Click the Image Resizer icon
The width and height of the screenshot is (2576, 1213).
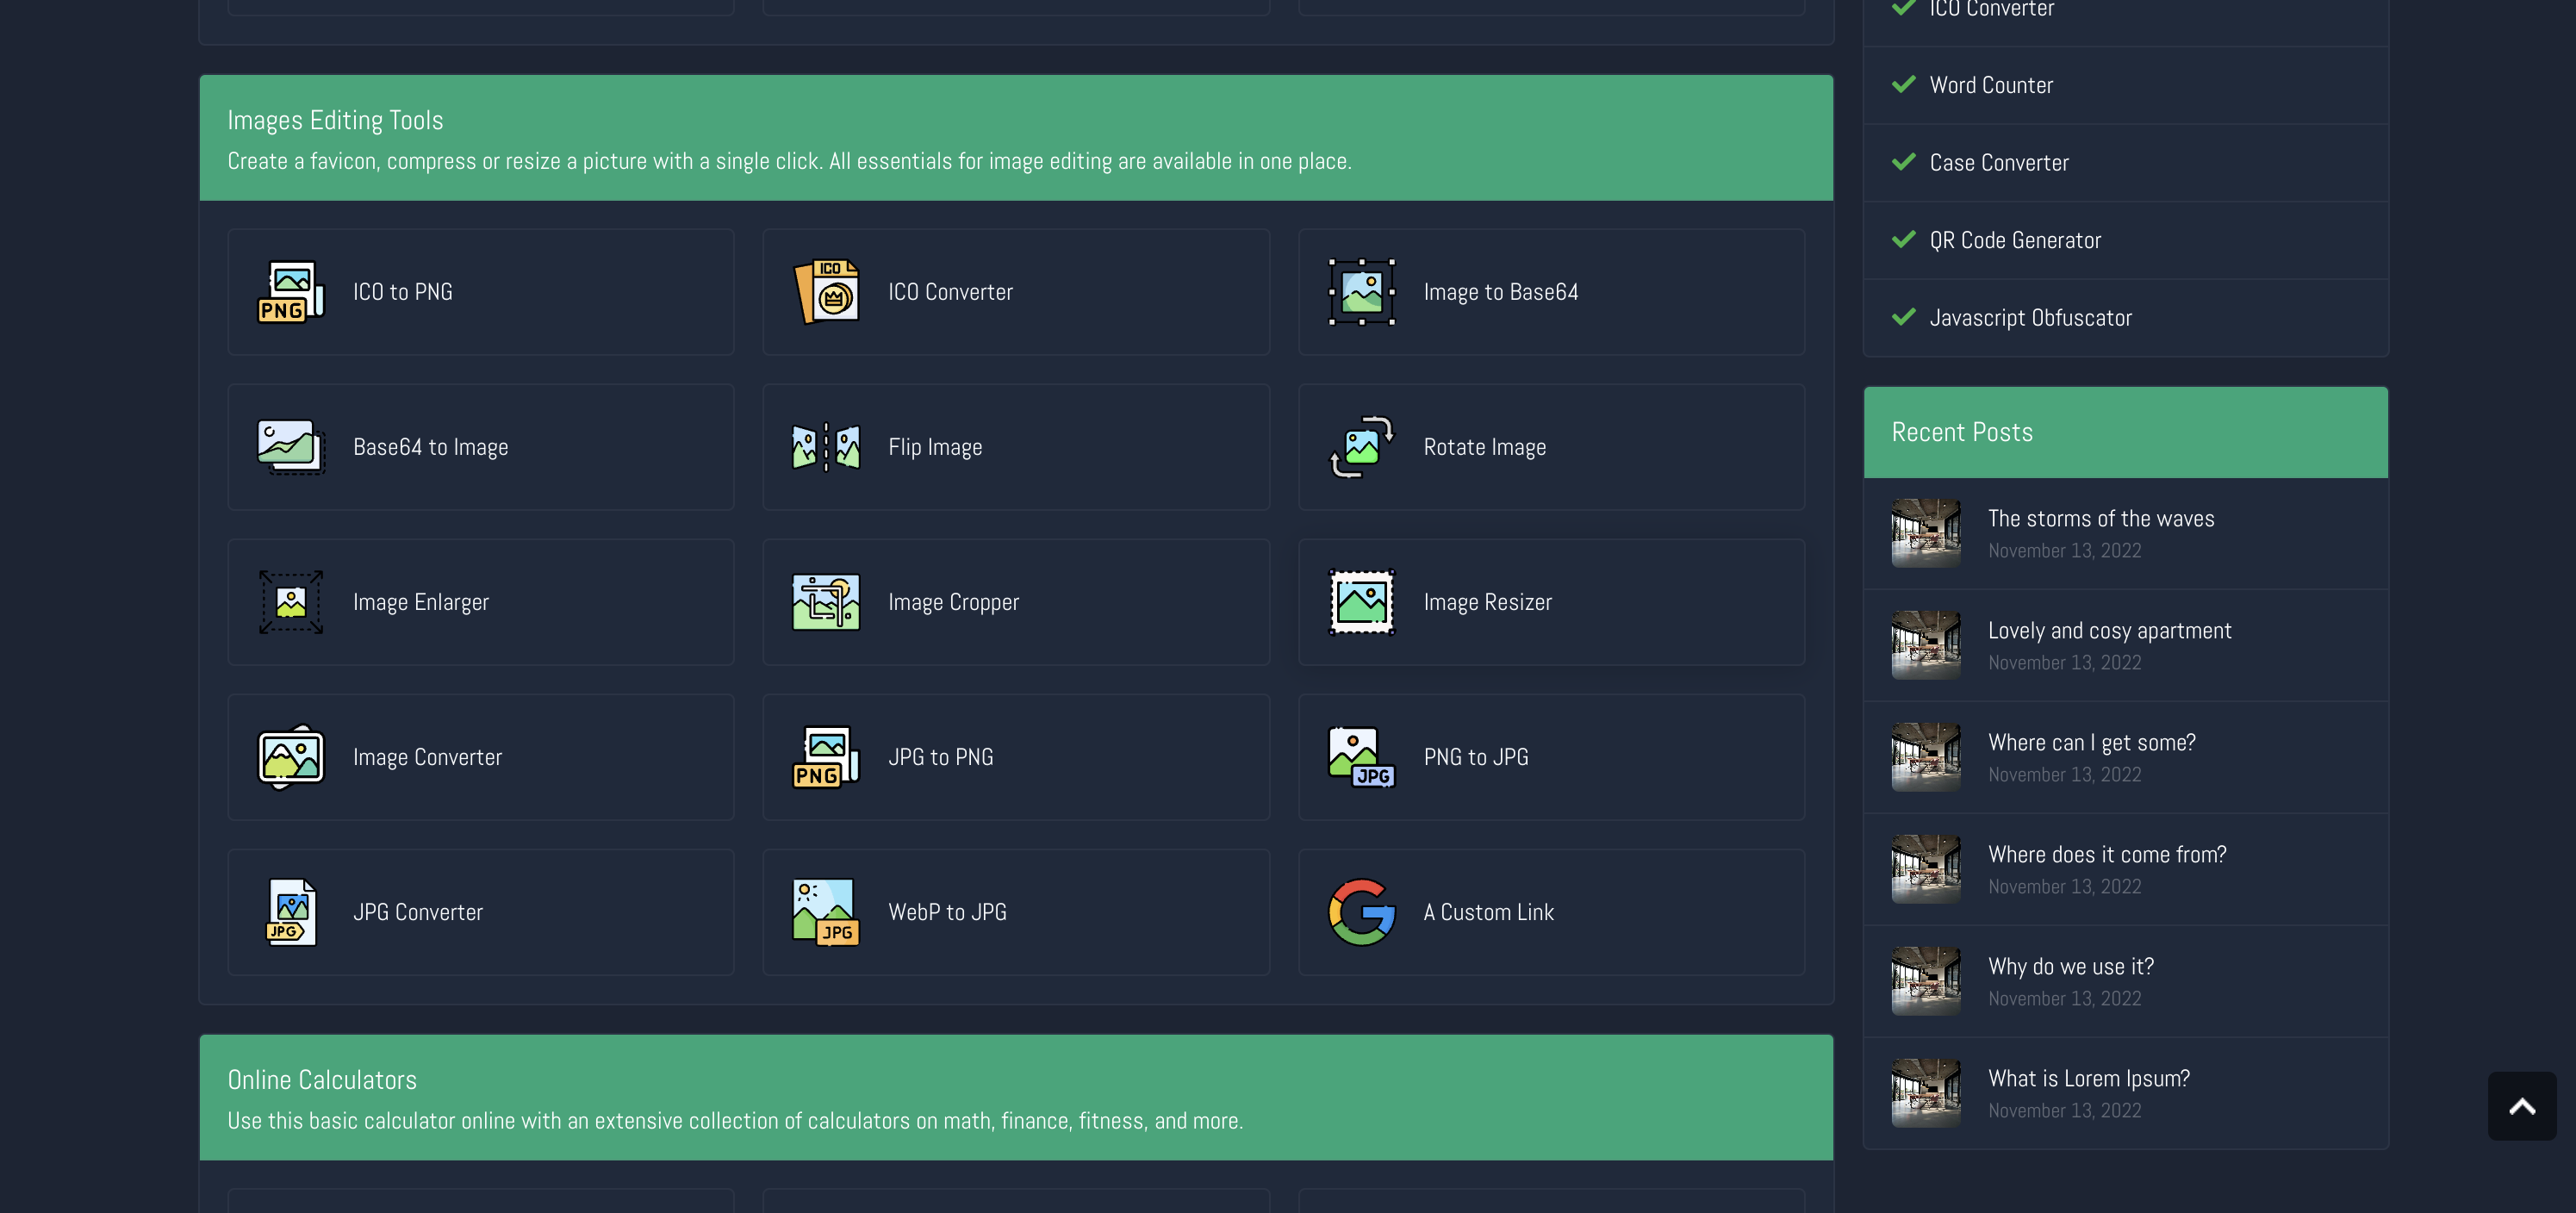coord(1361,602)
